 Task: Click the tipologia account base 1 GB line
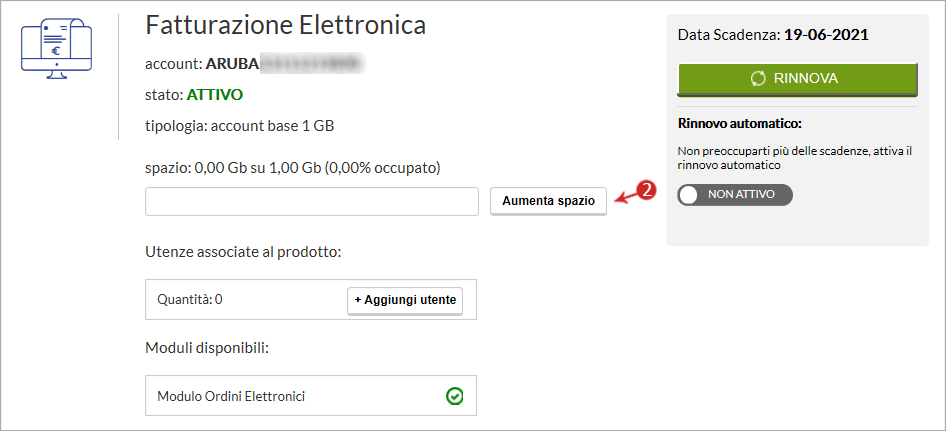tap(240, 127)
